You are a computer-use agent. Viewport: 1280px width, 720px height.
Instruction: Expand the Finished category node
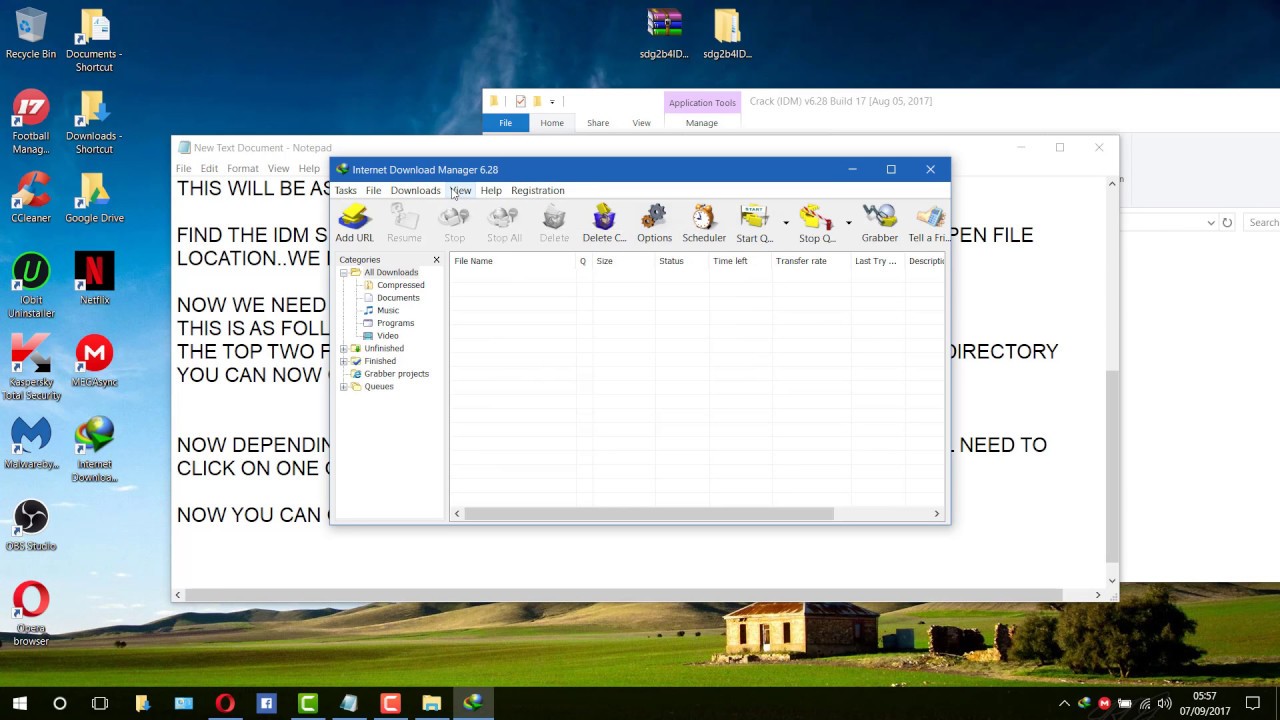click(x=344, y=361)
